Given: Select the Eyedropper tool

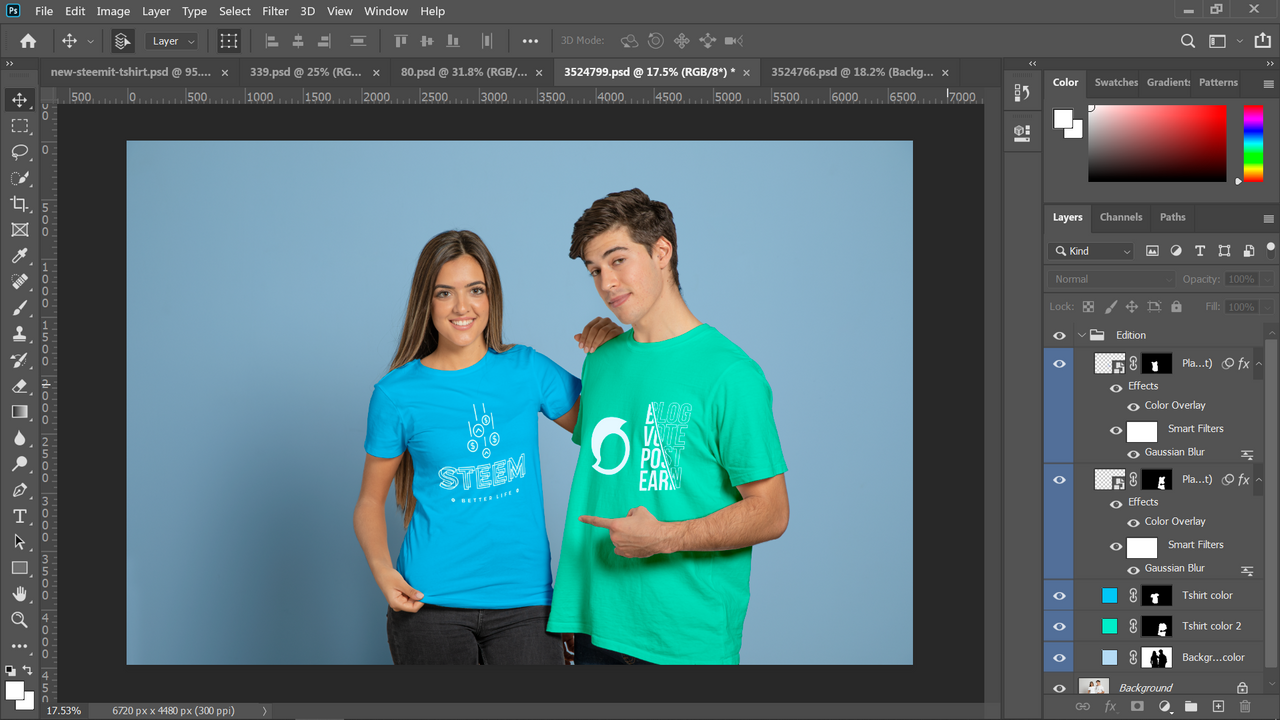Looking at the screenshot, I should 19,256.
